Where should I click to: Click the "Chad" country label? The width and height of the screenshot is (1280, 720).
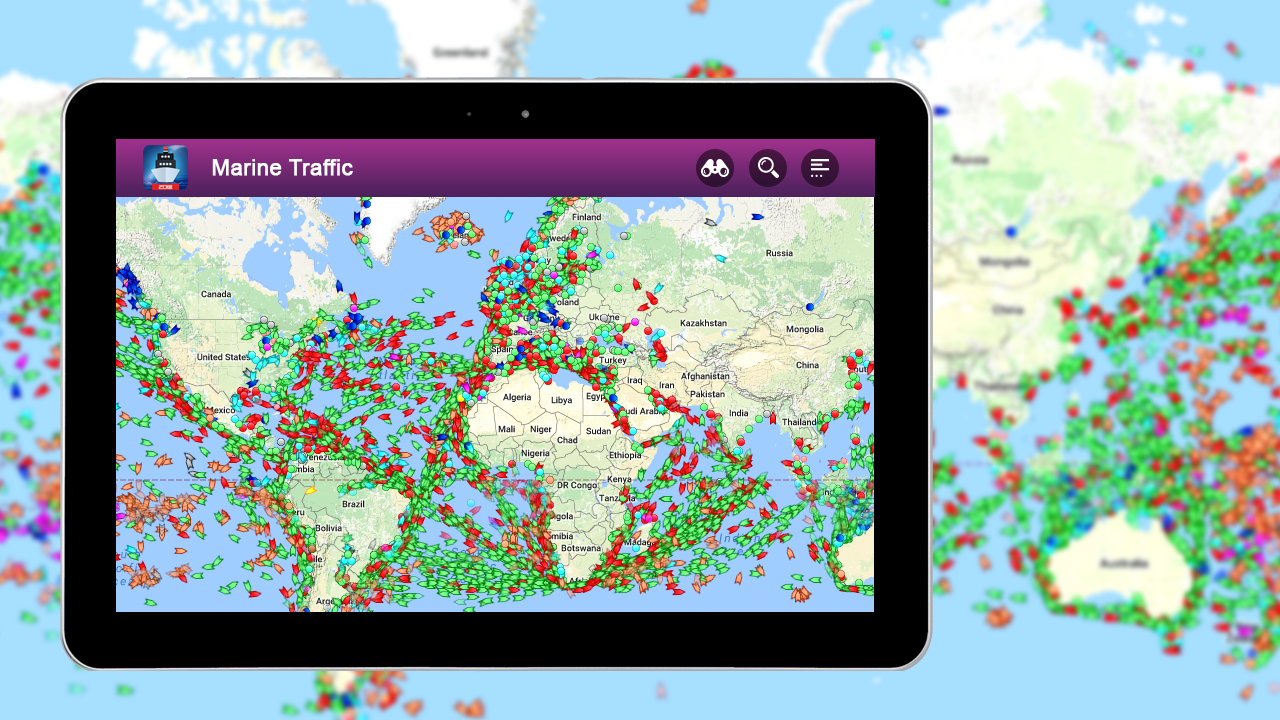(x=567, y=440)
